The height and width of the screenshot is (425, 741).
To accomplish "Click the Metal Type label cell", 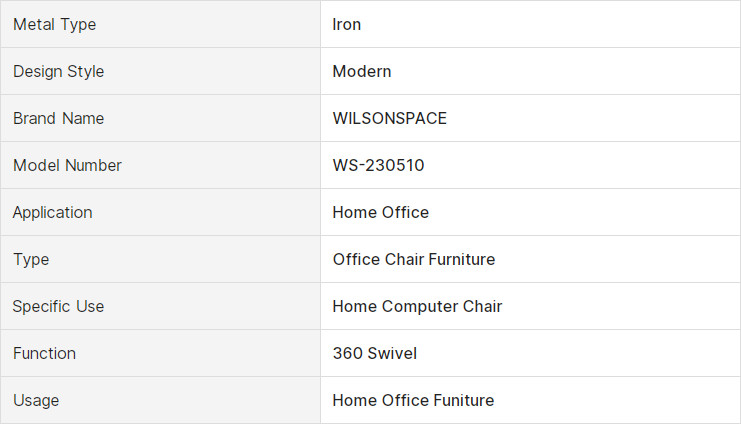I will pyautogui.click(x=160, y=24).
